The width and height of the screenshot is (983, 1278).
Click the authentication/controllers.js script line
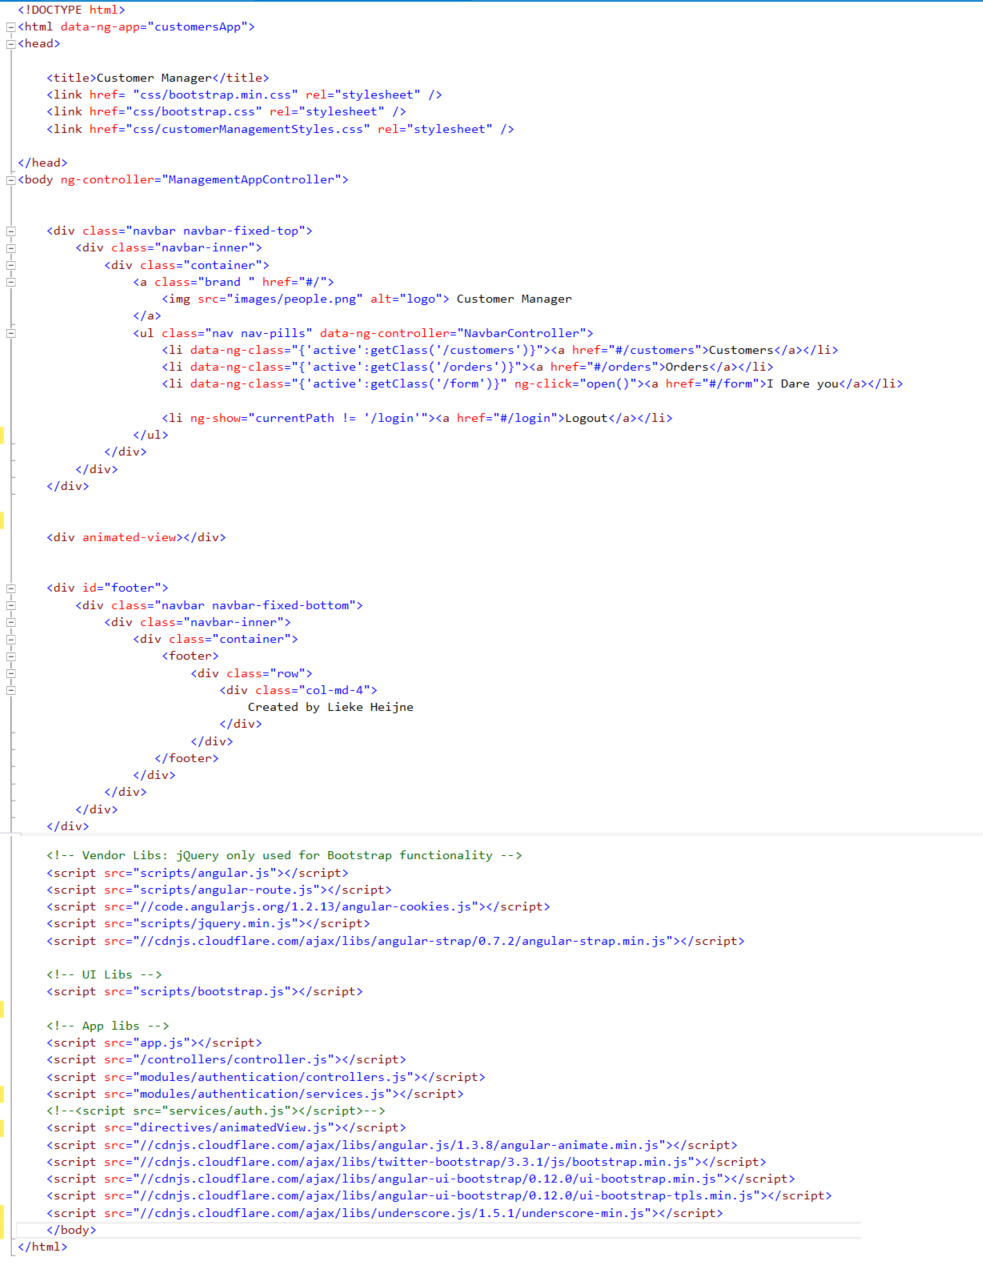pyautogui.click(x=266, y=1077)
